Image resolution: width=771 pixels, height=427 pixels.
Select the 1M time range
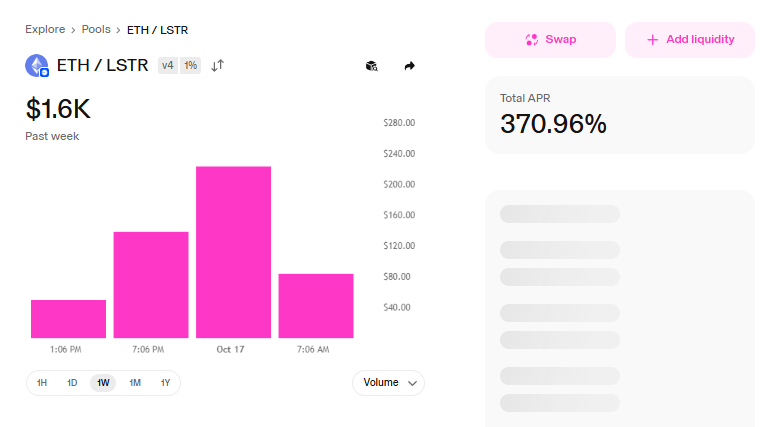coord(135,383)
